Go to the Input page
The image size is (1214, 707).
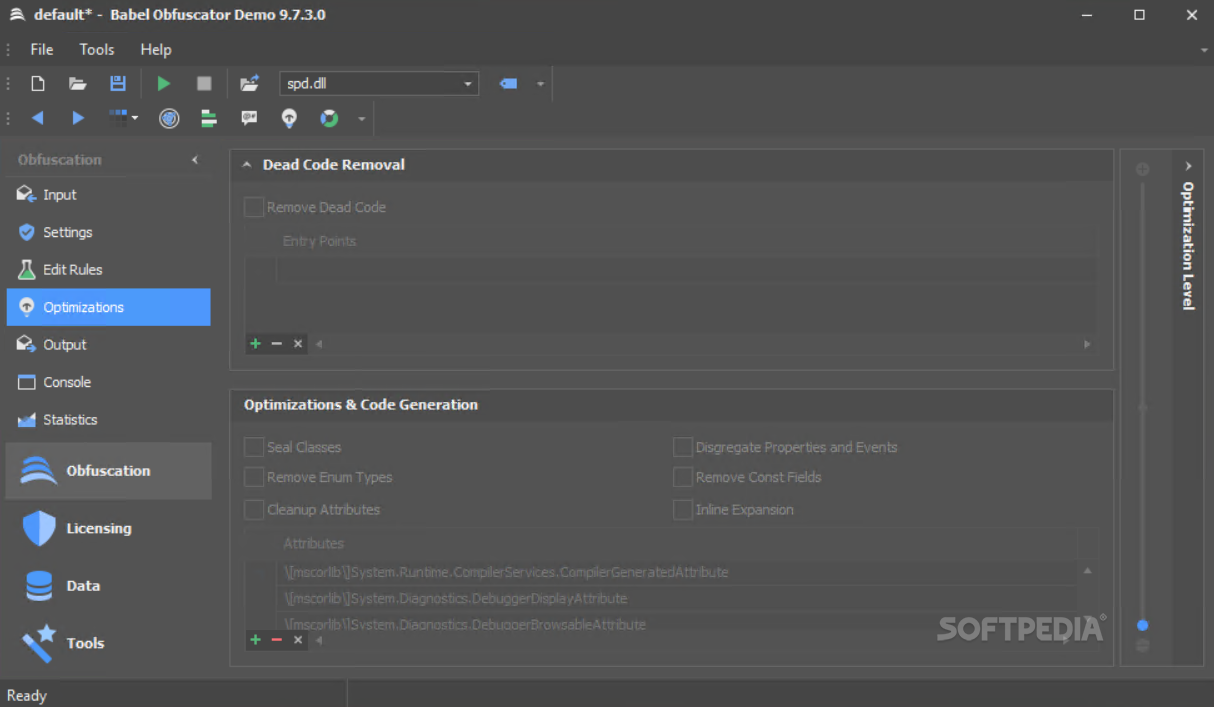point(108,195)
